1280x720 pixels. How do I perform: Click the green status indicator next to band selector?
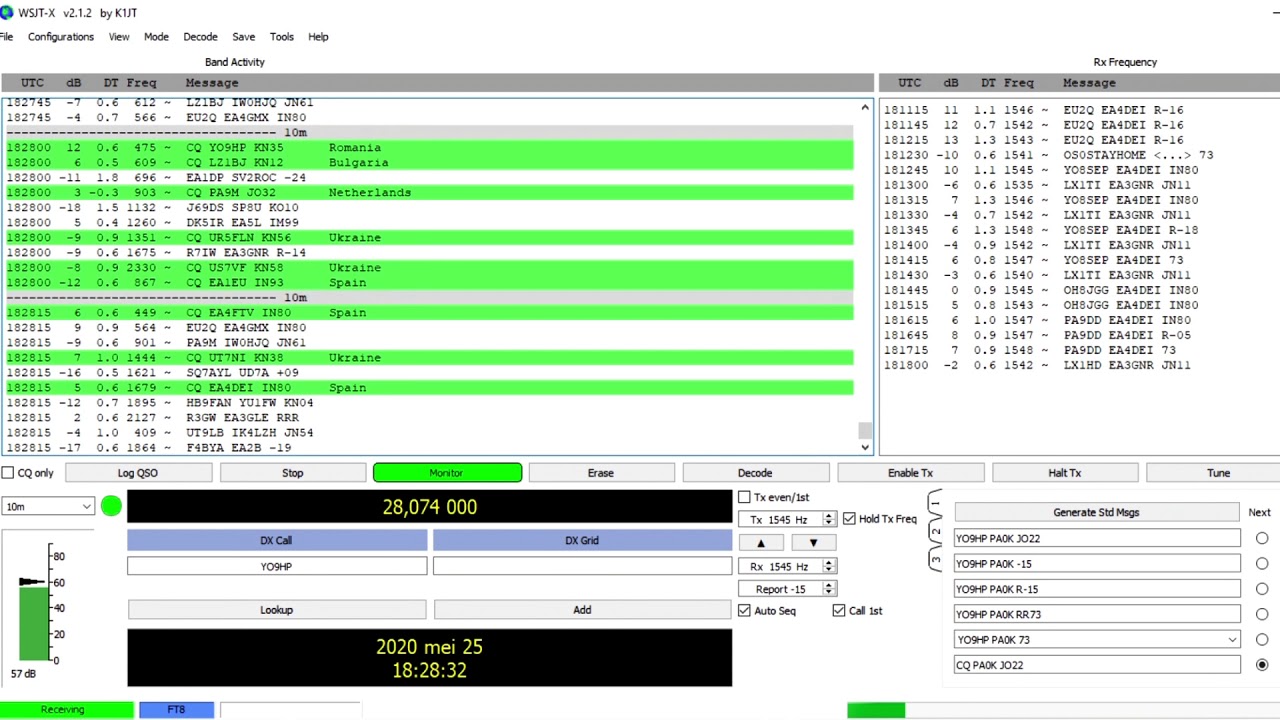(111, 507)
